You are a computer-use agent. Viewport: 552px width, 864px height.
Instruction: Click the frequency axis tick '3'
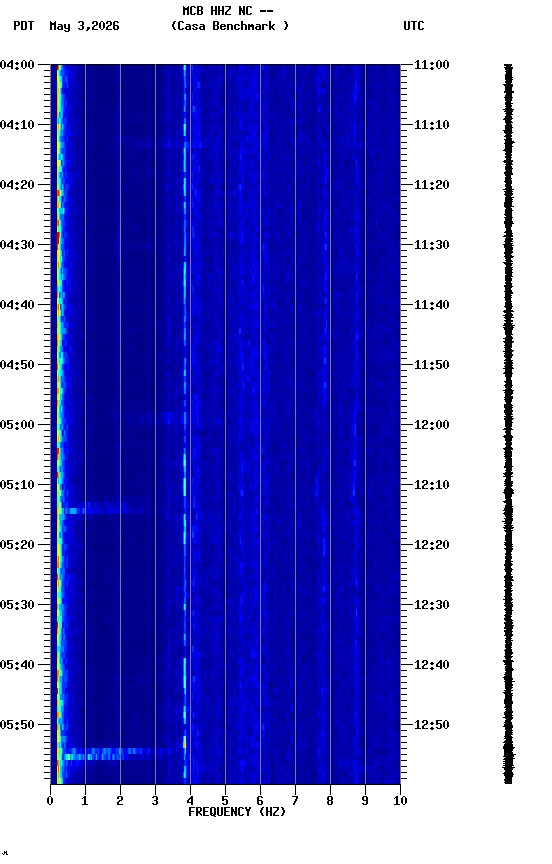[155, 801]
